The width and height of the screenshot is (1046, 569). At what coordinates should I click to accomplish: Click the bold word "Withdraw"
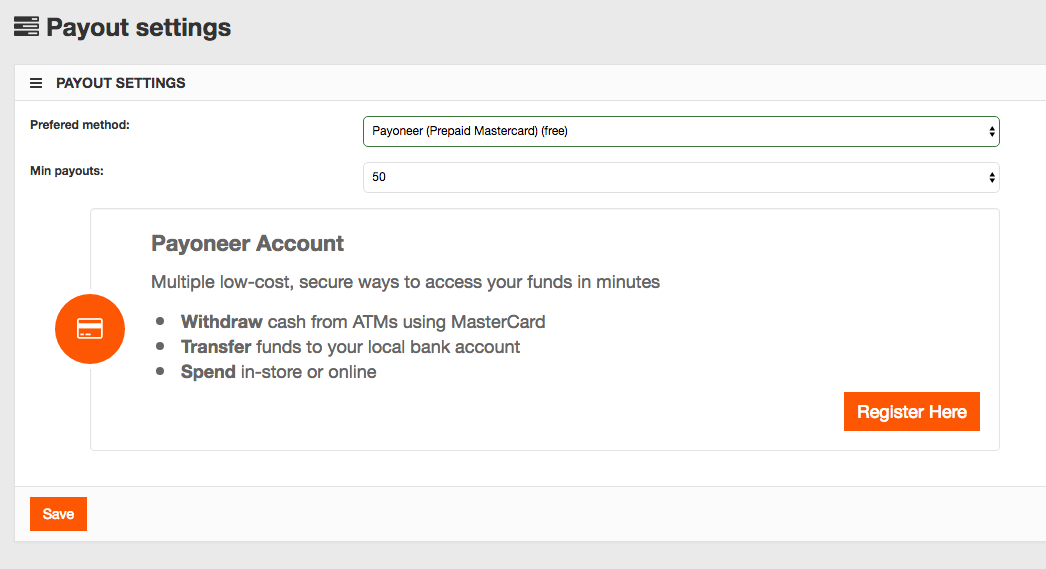[x=221, y=322]
